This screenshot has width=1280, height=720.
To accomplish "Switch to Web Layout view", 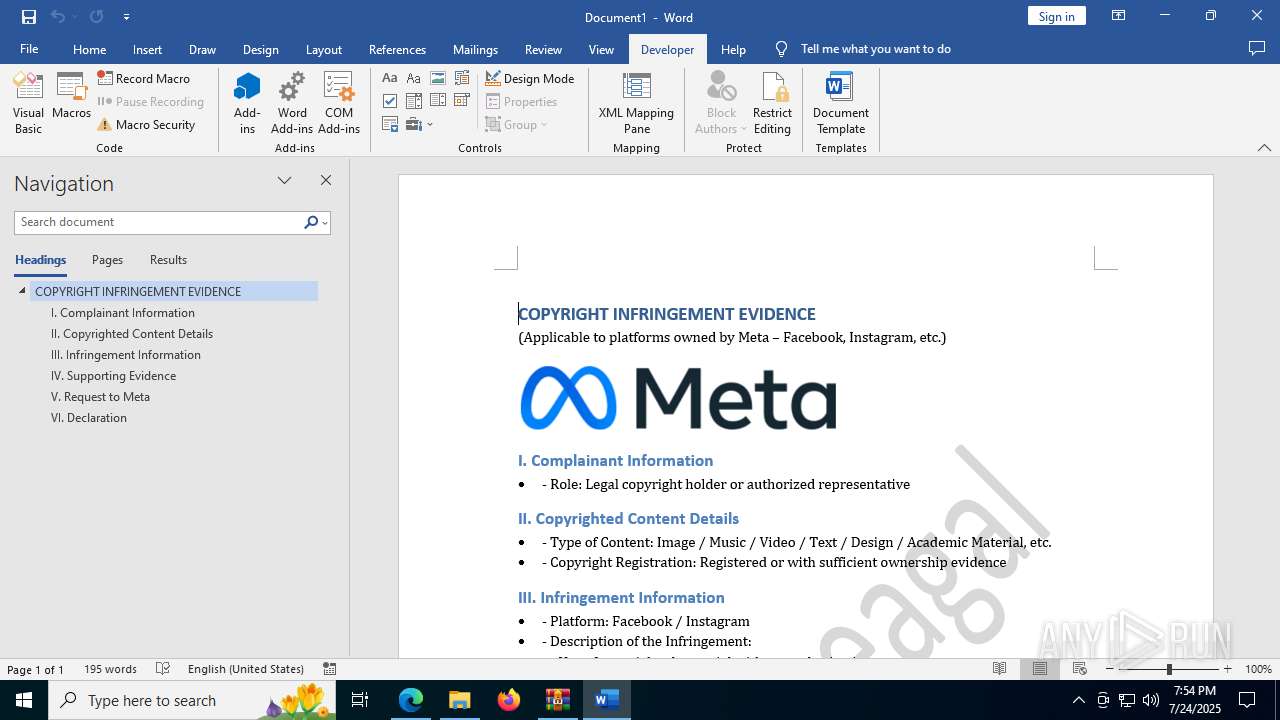I will pos(1080,669).
